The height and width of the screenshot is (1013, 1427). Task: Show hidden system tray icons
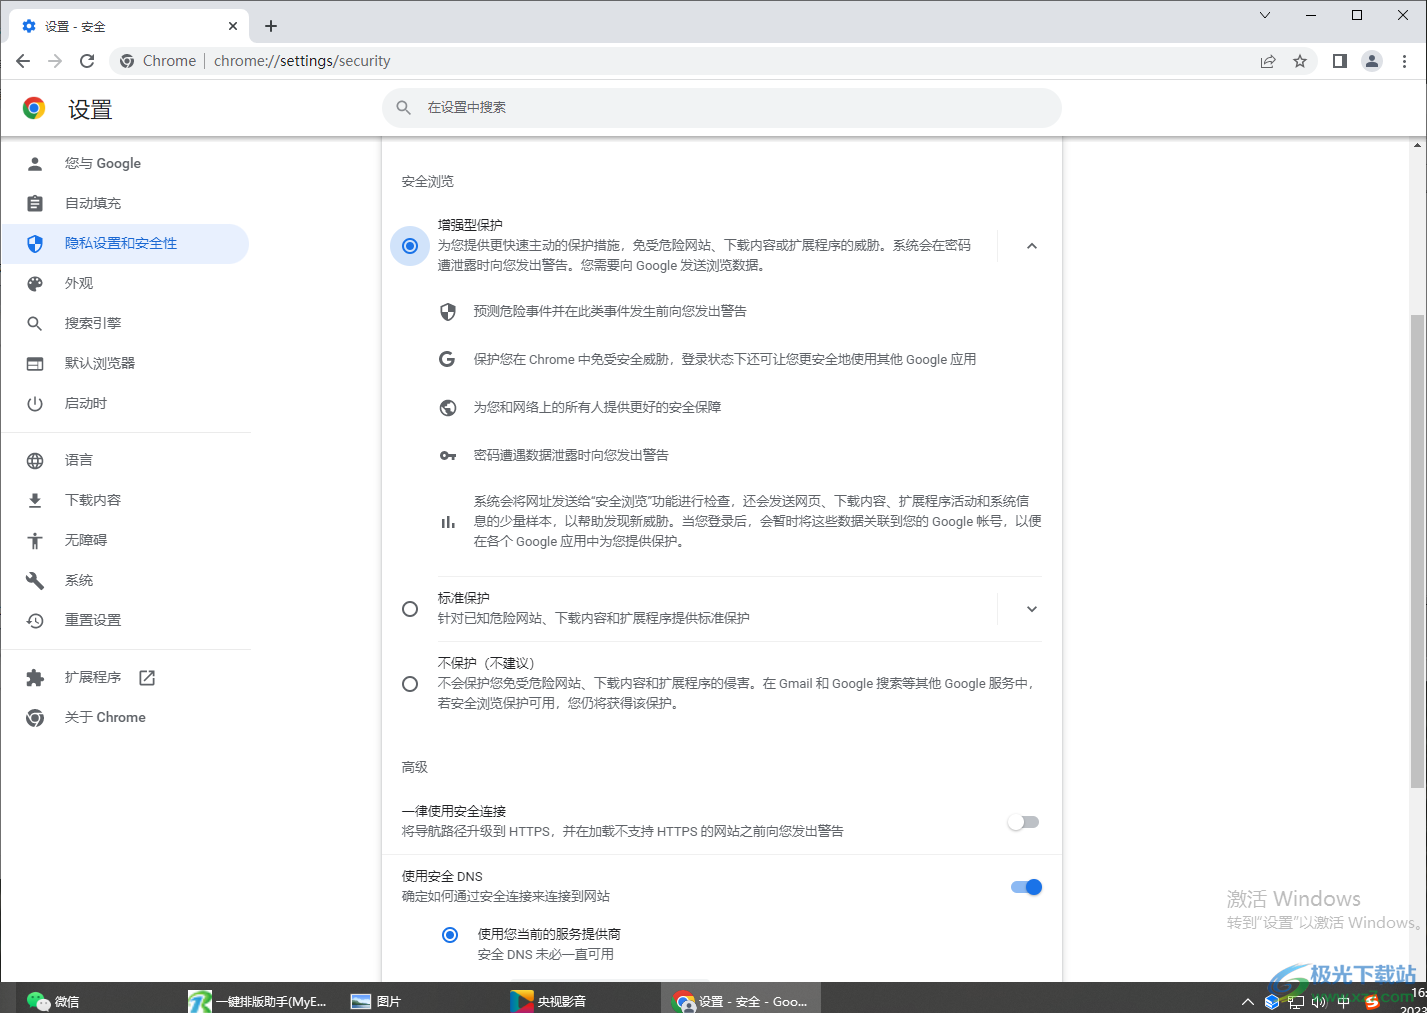pos(1247,1001)
